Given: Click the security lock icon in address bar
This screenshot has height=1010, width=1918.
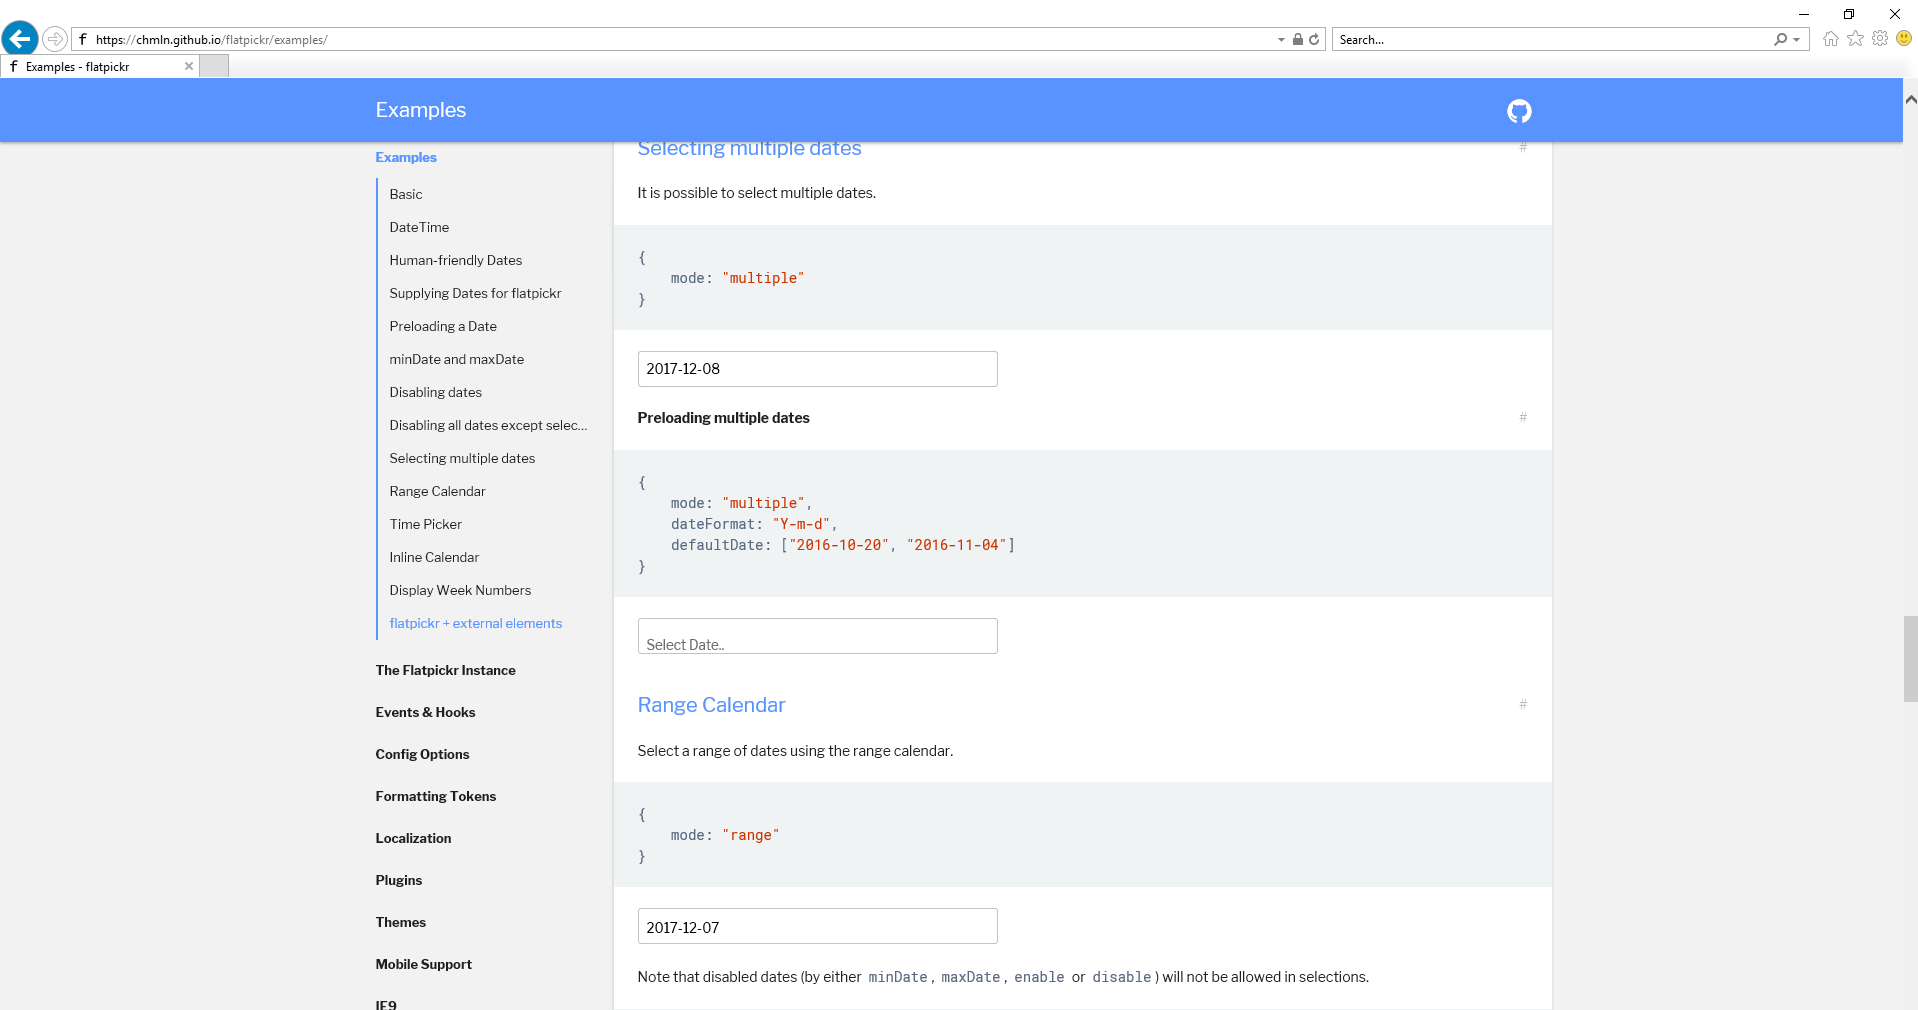Looking at the screenshot, I should point(1297,39).
